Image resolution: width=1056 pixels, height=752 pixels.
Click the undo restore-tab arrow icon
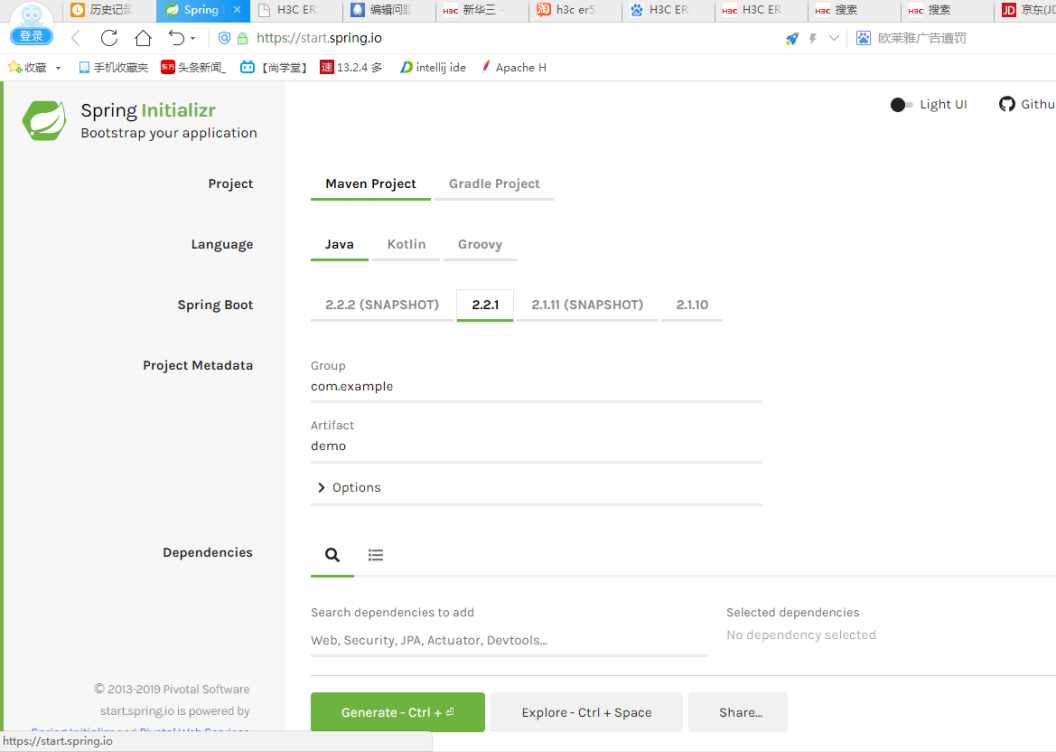(176, 38)
